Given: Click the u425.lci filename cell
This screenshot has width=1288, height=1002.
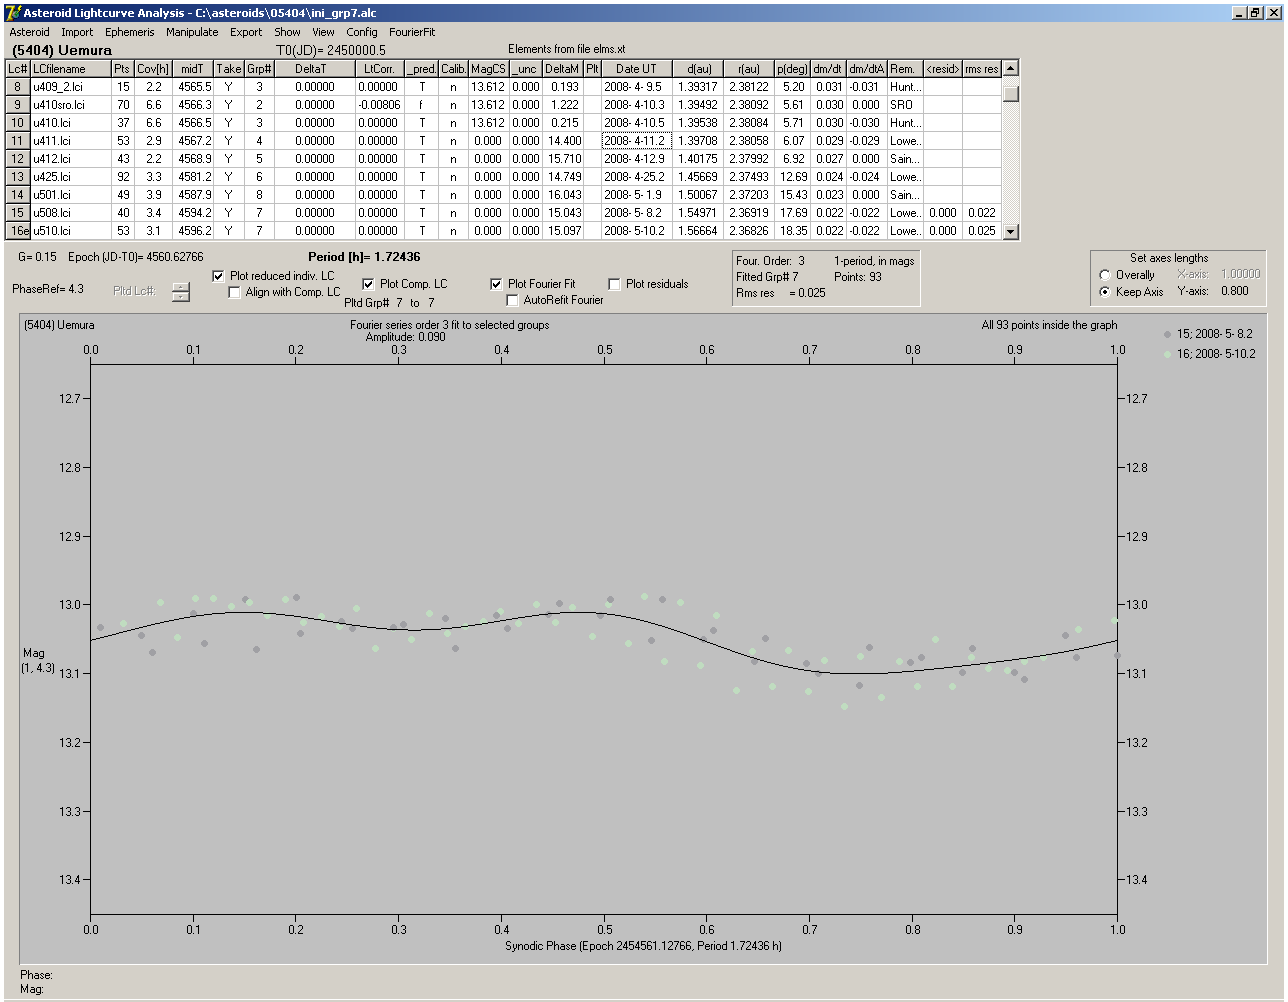Looking at the screenshot, I should [70, 177].
